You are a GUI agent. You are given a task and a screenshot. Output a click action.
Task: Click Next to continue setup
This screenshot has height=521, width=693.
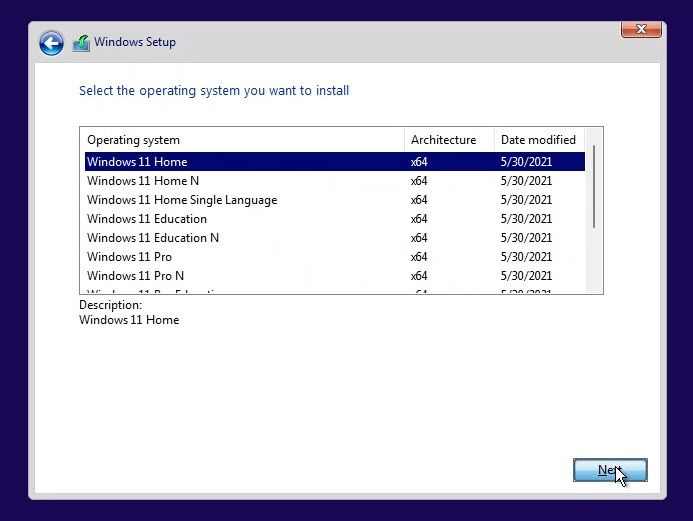click(x=610, y=470)
